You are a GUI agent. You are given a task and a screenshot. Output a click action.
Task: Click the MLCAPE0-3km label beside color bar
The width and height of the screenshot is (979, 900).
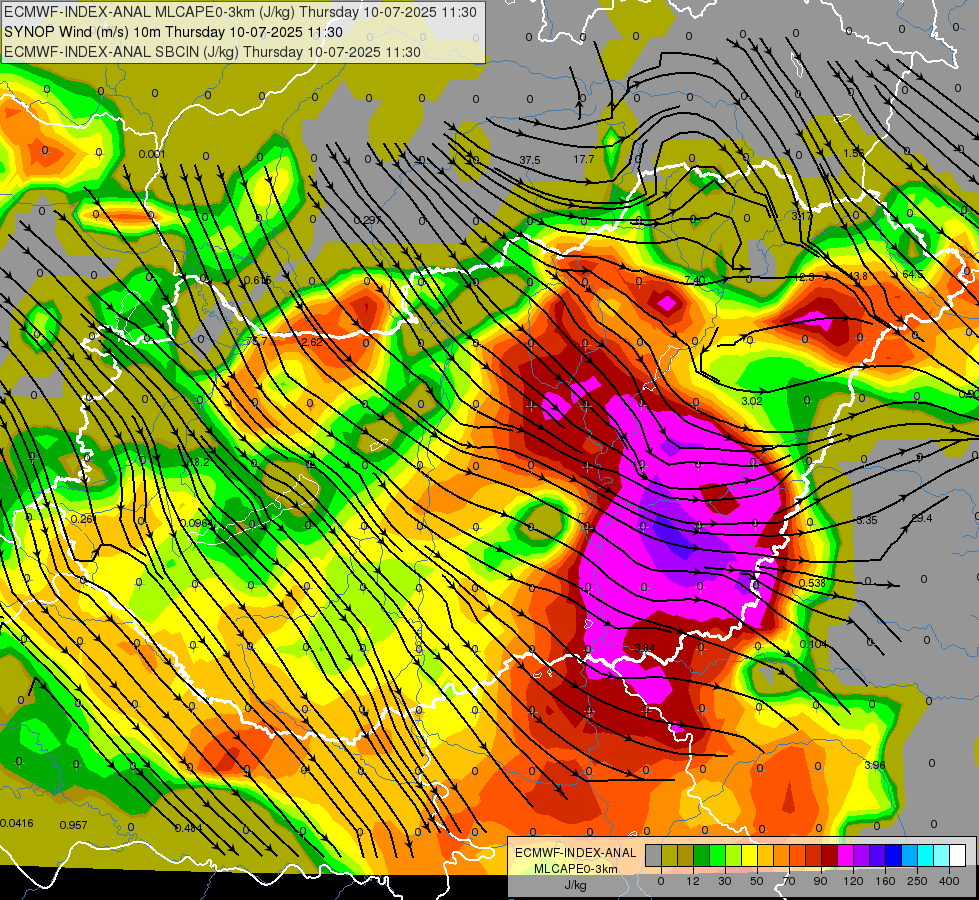tap(576, 869)
